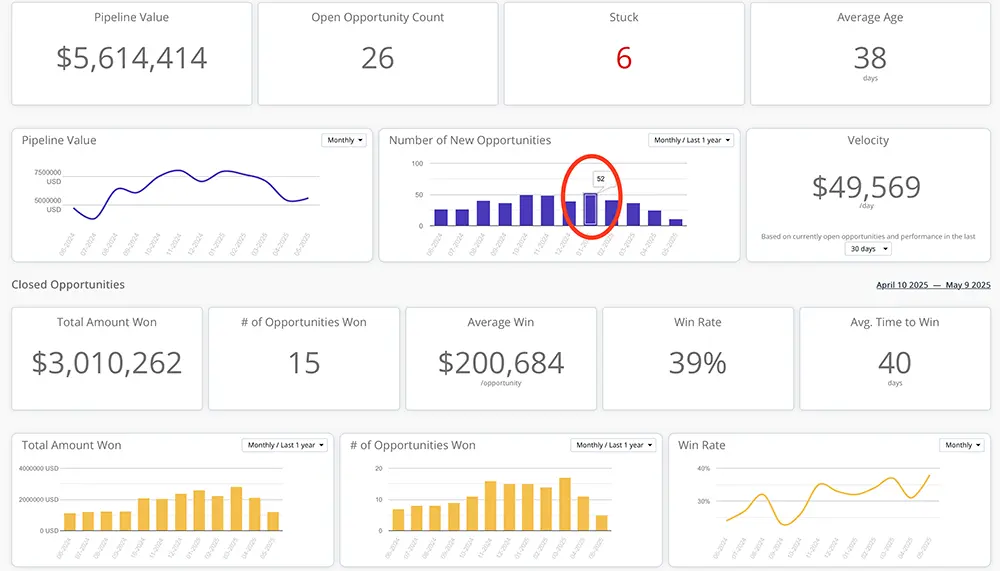Click the $200,684 Average Win value
The height and width of the screenshot is (571, 1000).
point(501,362)
